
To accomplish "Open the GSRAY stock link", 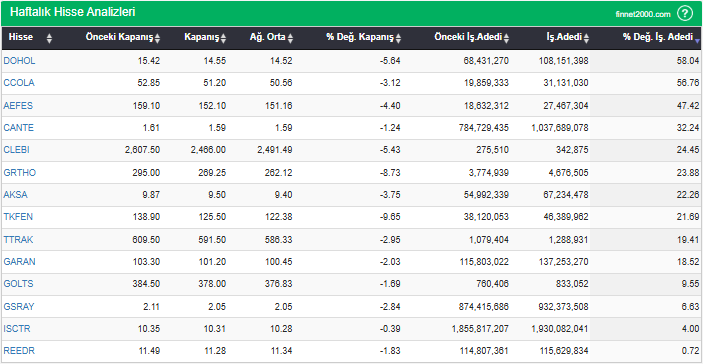I will [x=19, y=307].
